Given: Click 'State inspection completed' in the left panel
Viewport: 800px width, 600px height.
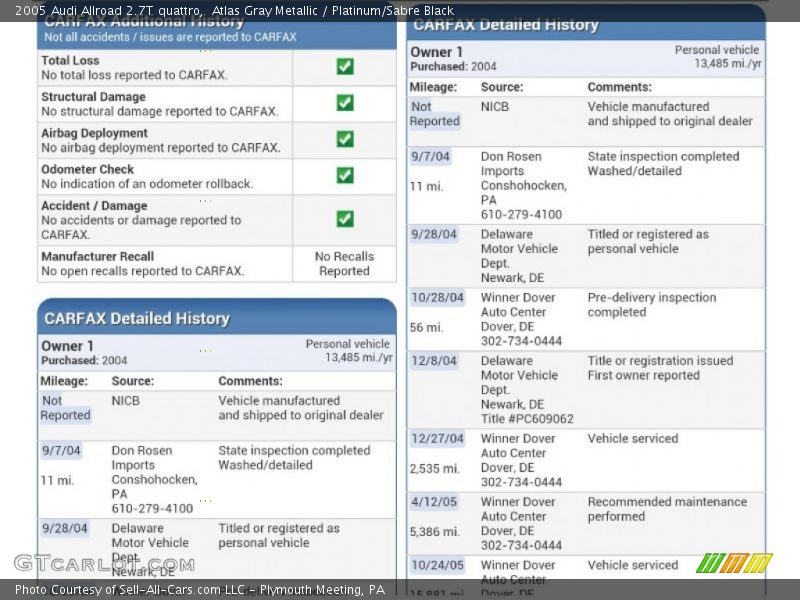Looking at the screenshot, I should click(294, 451).
